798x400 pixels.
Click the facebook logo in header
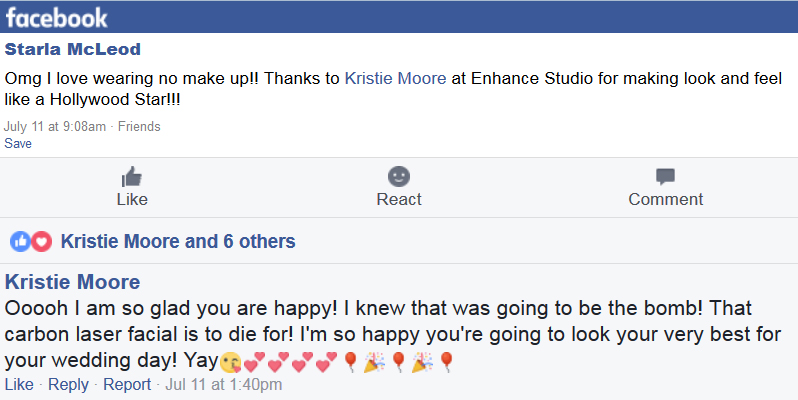[x=56, y=18]
